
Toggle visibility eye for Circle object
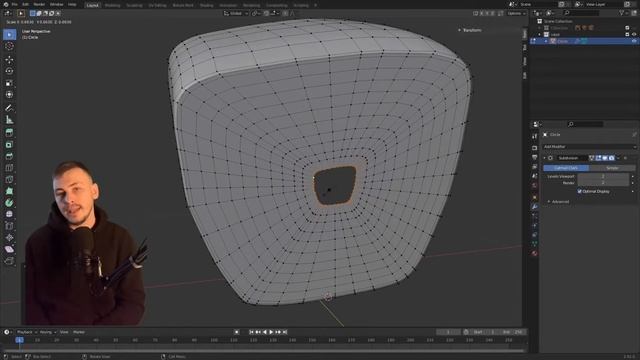click(634, 41)
